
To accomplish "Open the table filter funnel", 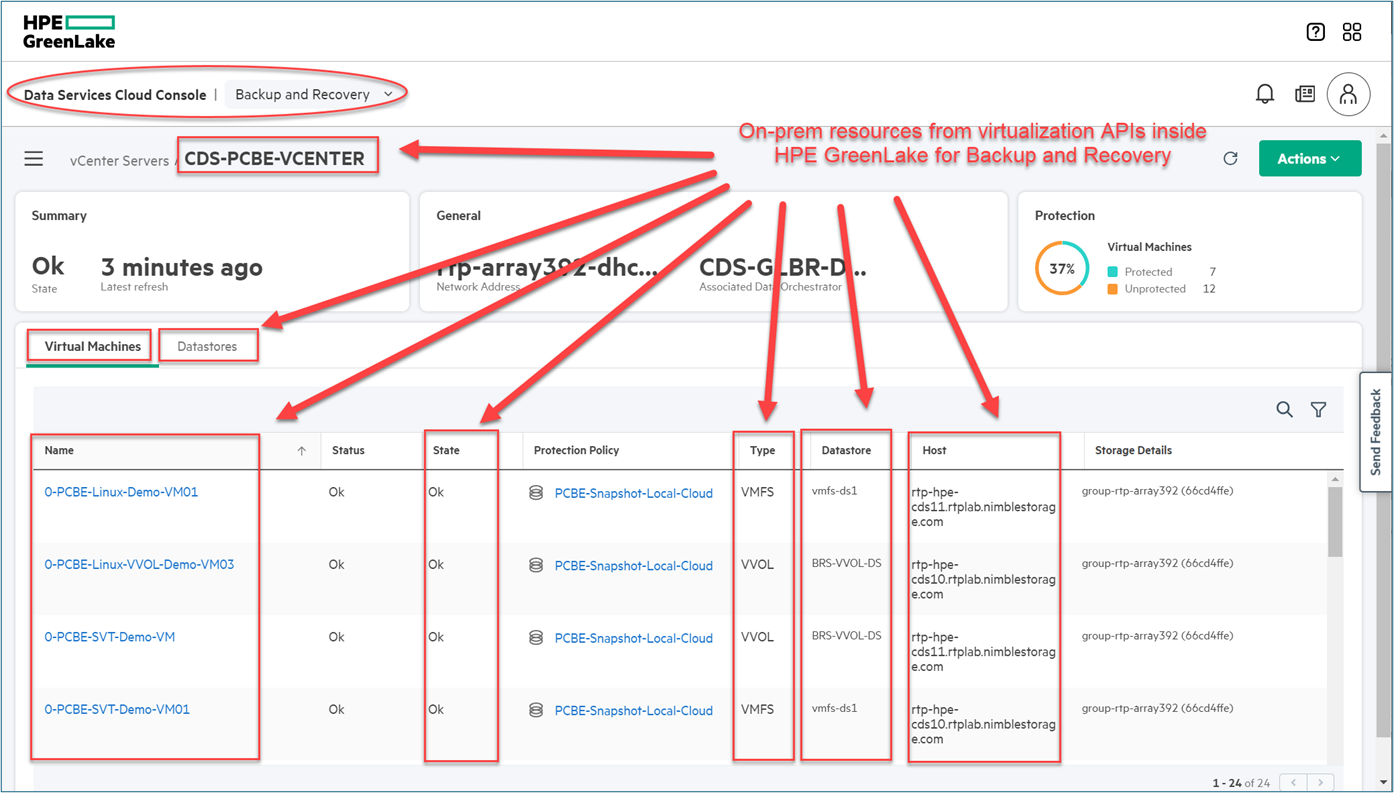I will tap(1319, 409).
